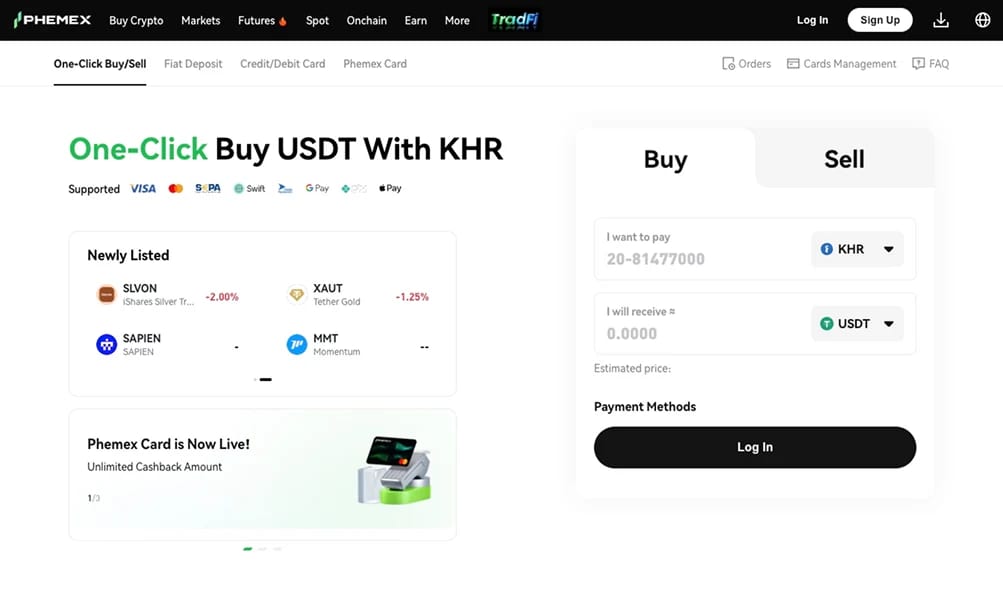Select the One-Click Buy/Sell tab
1003x601 pixels.
click(100, 64)
